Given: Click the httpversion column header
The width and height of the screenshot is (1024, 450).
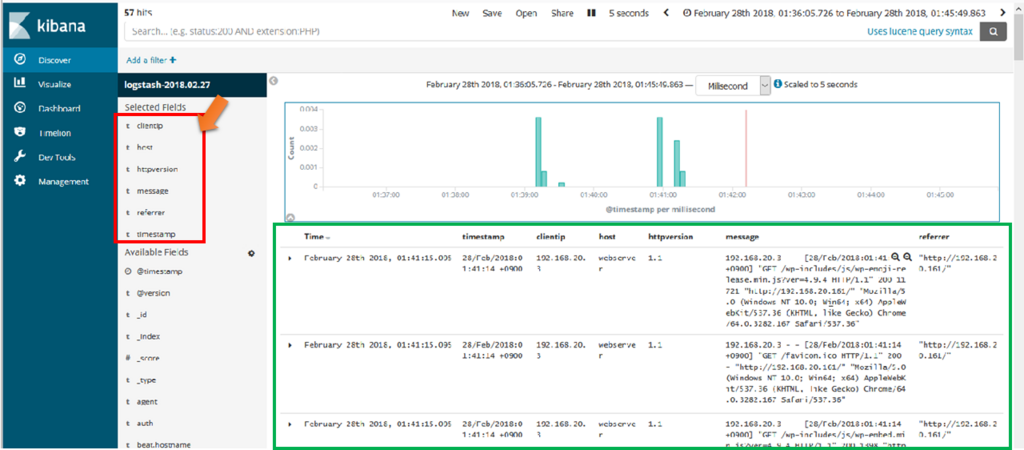Looking at the screenshot, I should pos(671,236).
